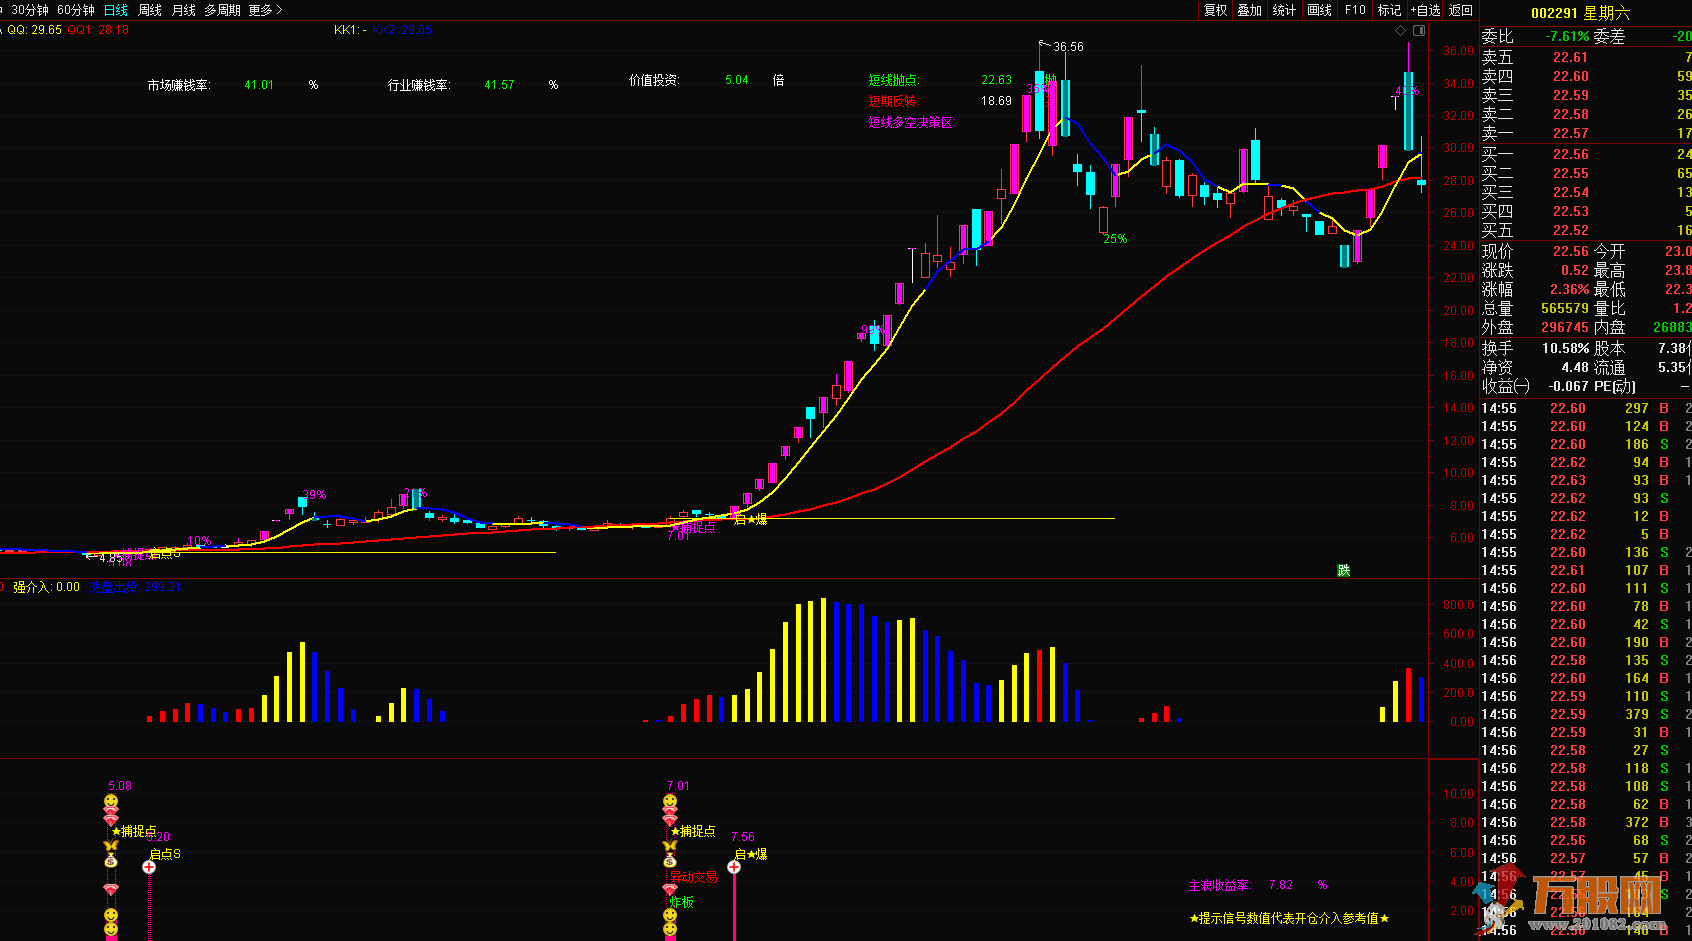Click the diamond icon above the price axis
The height and width of the screenshot is (941, 1692).
pos(1400,31)
